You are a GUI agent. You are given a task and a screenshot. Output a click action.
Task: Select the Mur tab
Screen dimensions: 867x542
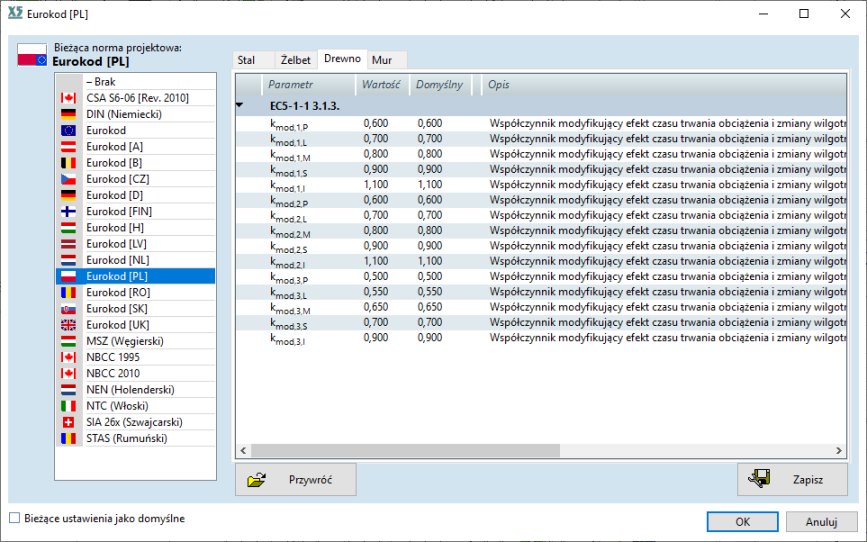(x=381, y=60)
